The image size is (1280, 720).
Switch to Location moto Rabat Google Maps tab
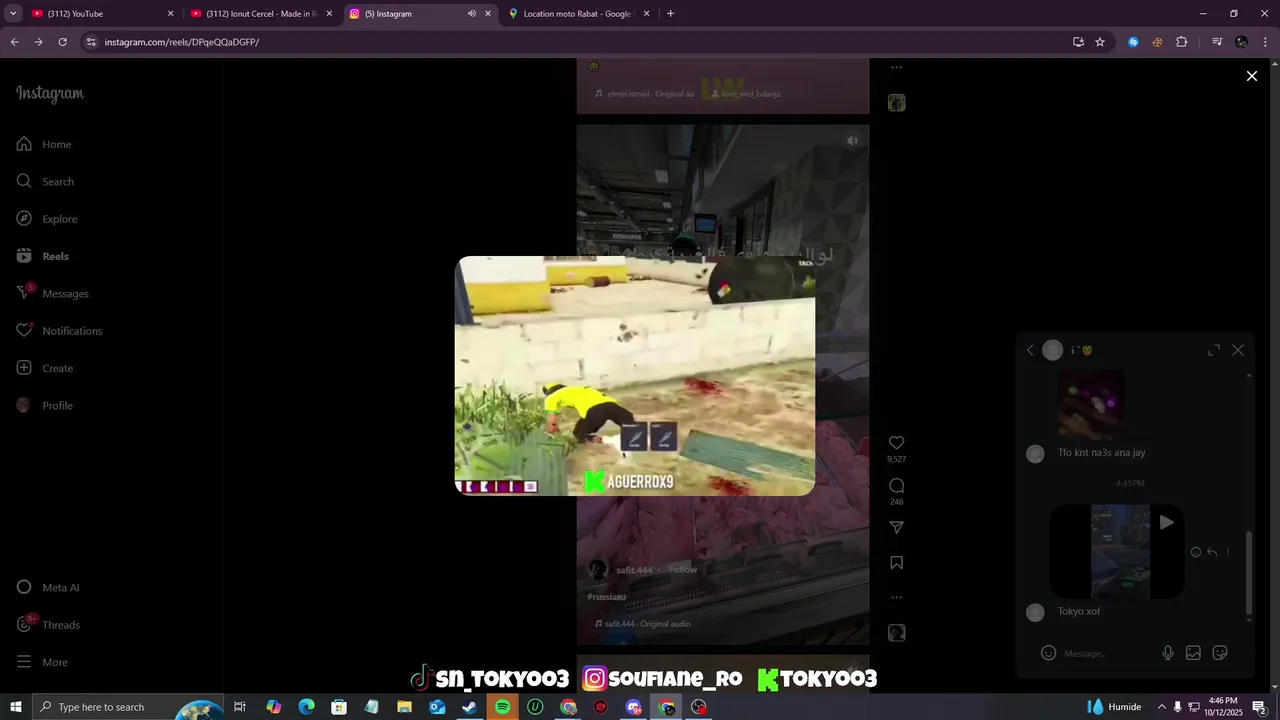tap(580, 14)
